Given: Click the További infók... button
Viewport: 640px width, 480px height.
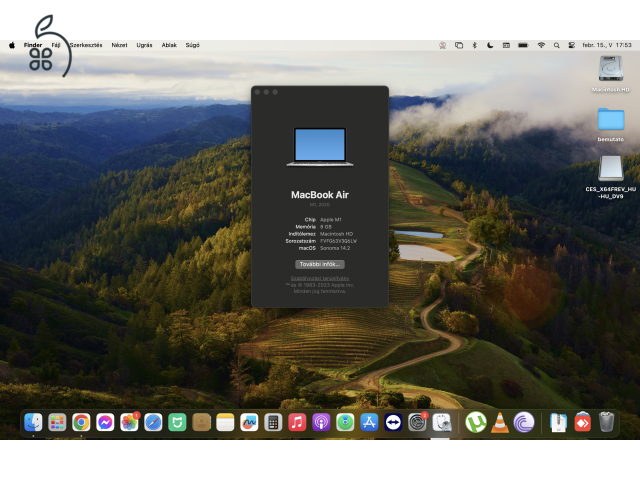Looking at the screenshot, I should [x=320, y=264].
